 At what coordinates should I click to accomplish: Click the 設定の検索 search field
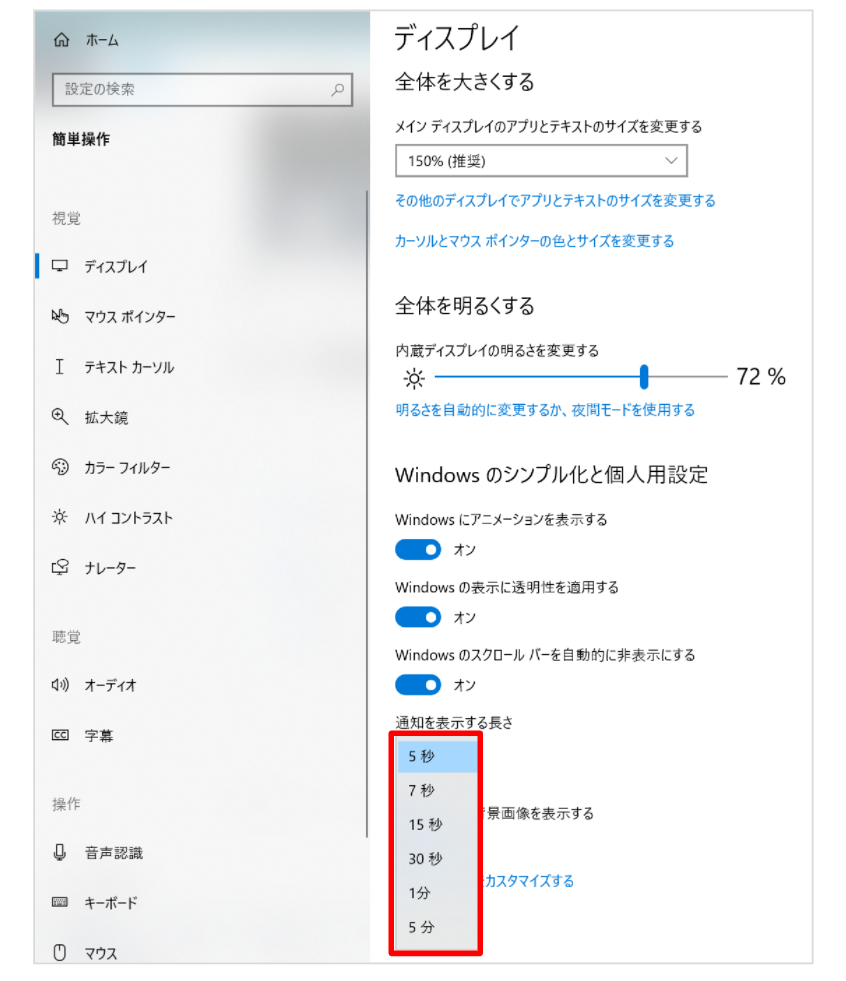point(202,89)
